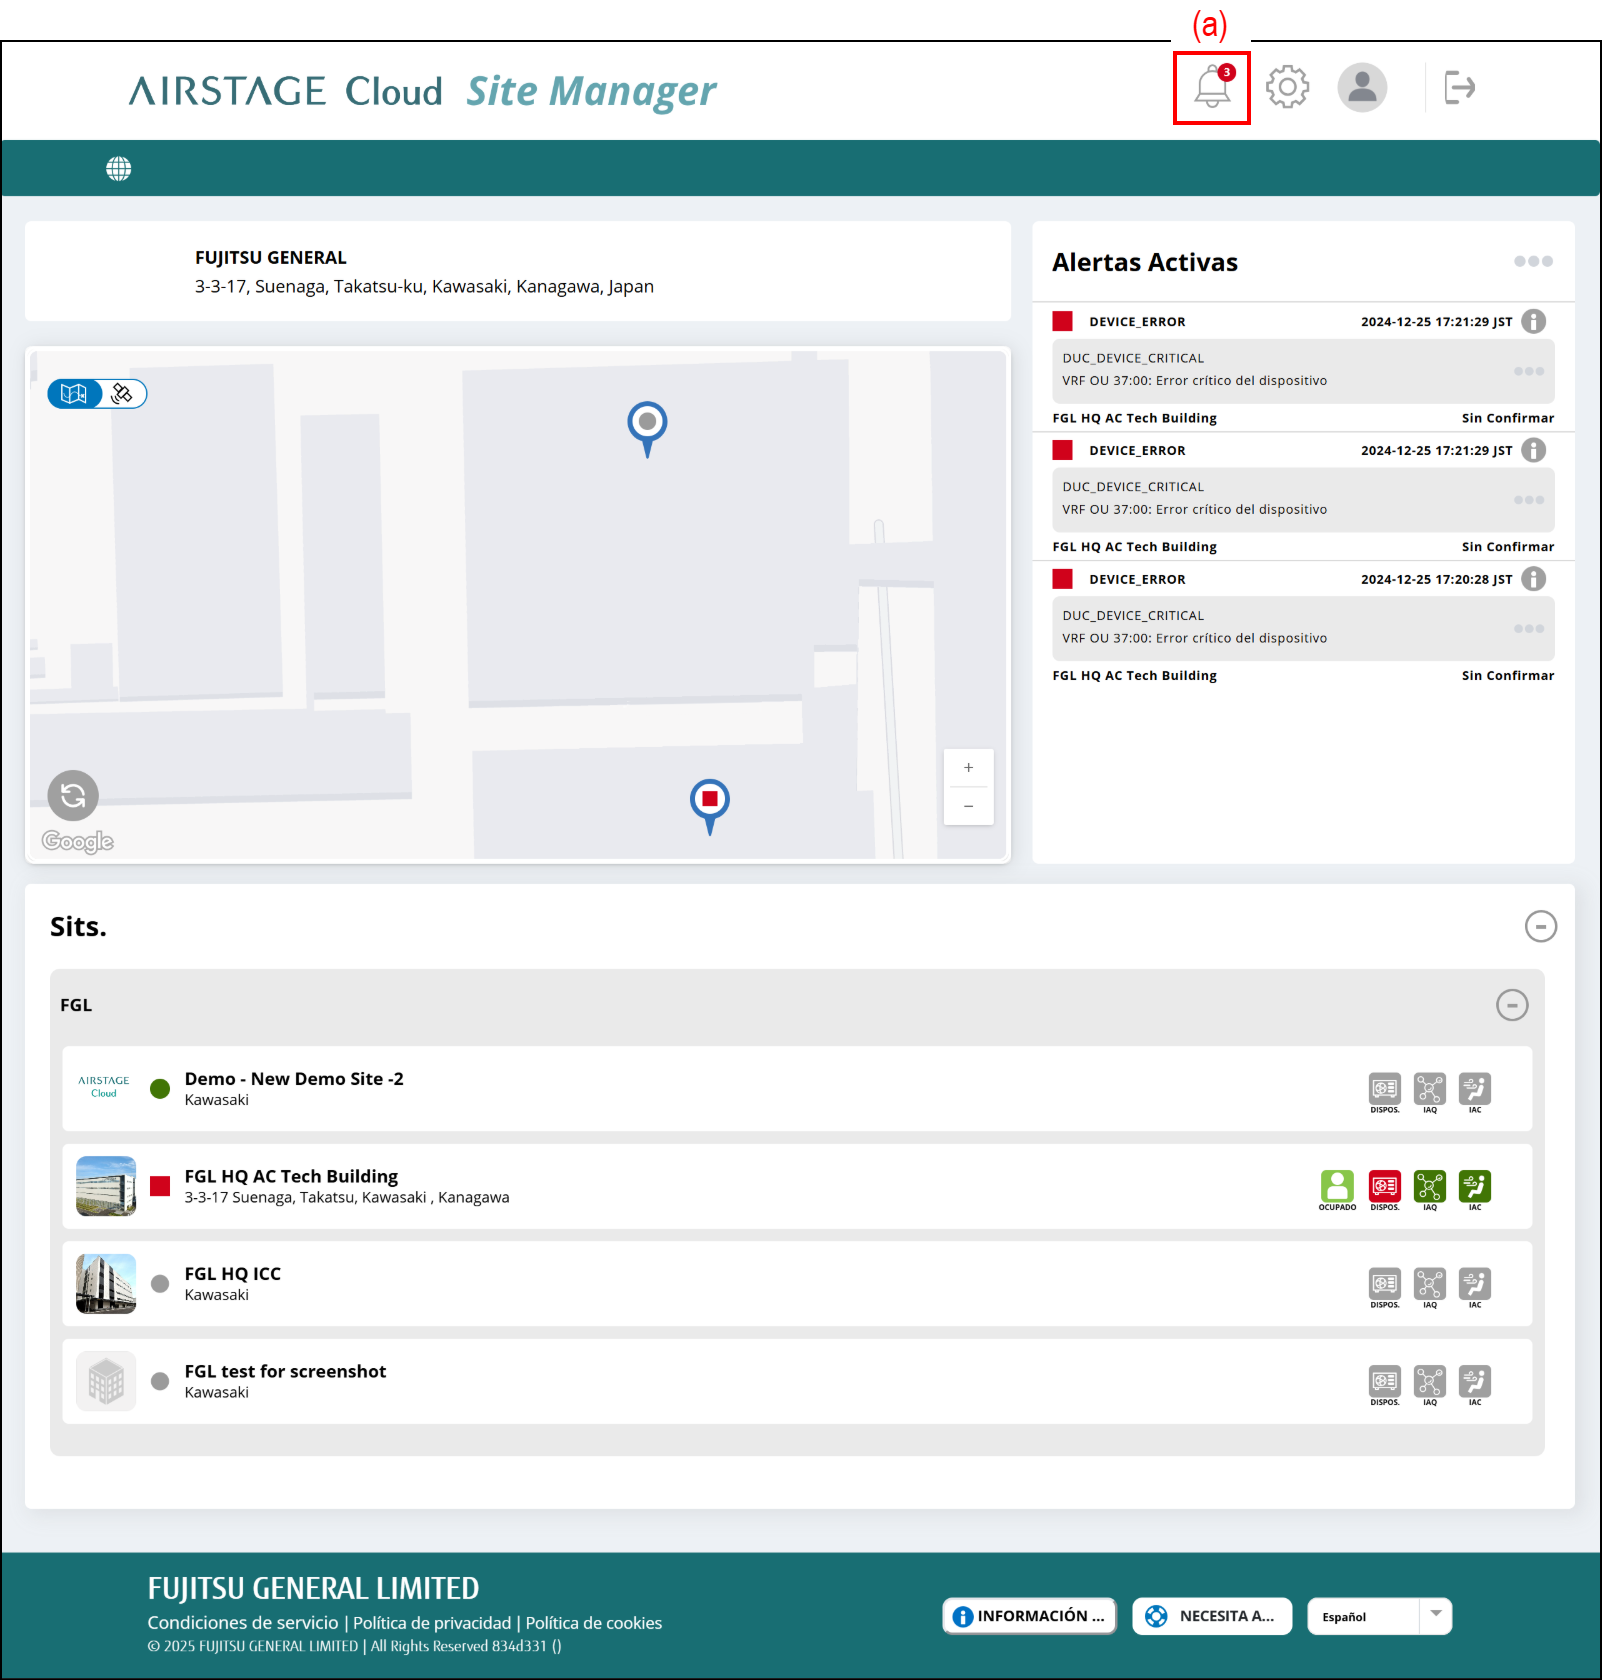This screenshot has width=1602, height=1680.
Task: Click the logout icon
Action: click(1459, 88)
